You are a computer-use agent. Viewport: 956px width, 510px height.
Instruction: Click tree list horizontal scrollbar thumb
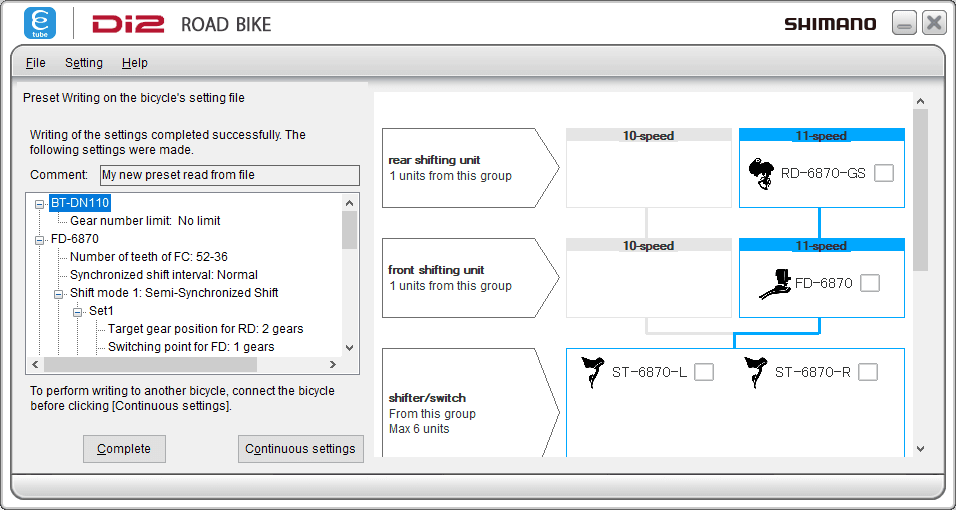click(x=150, y=365)
